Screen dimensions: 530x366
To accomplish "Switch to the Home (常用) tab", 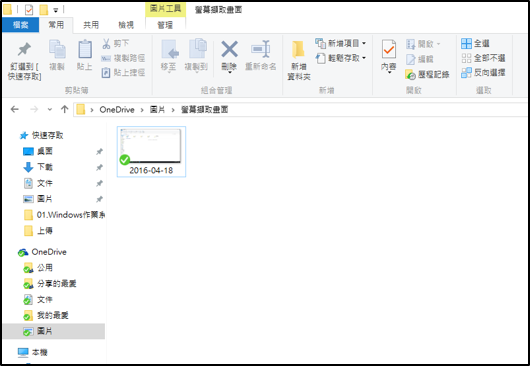I will pyautogui.click(x=56, y=25).
